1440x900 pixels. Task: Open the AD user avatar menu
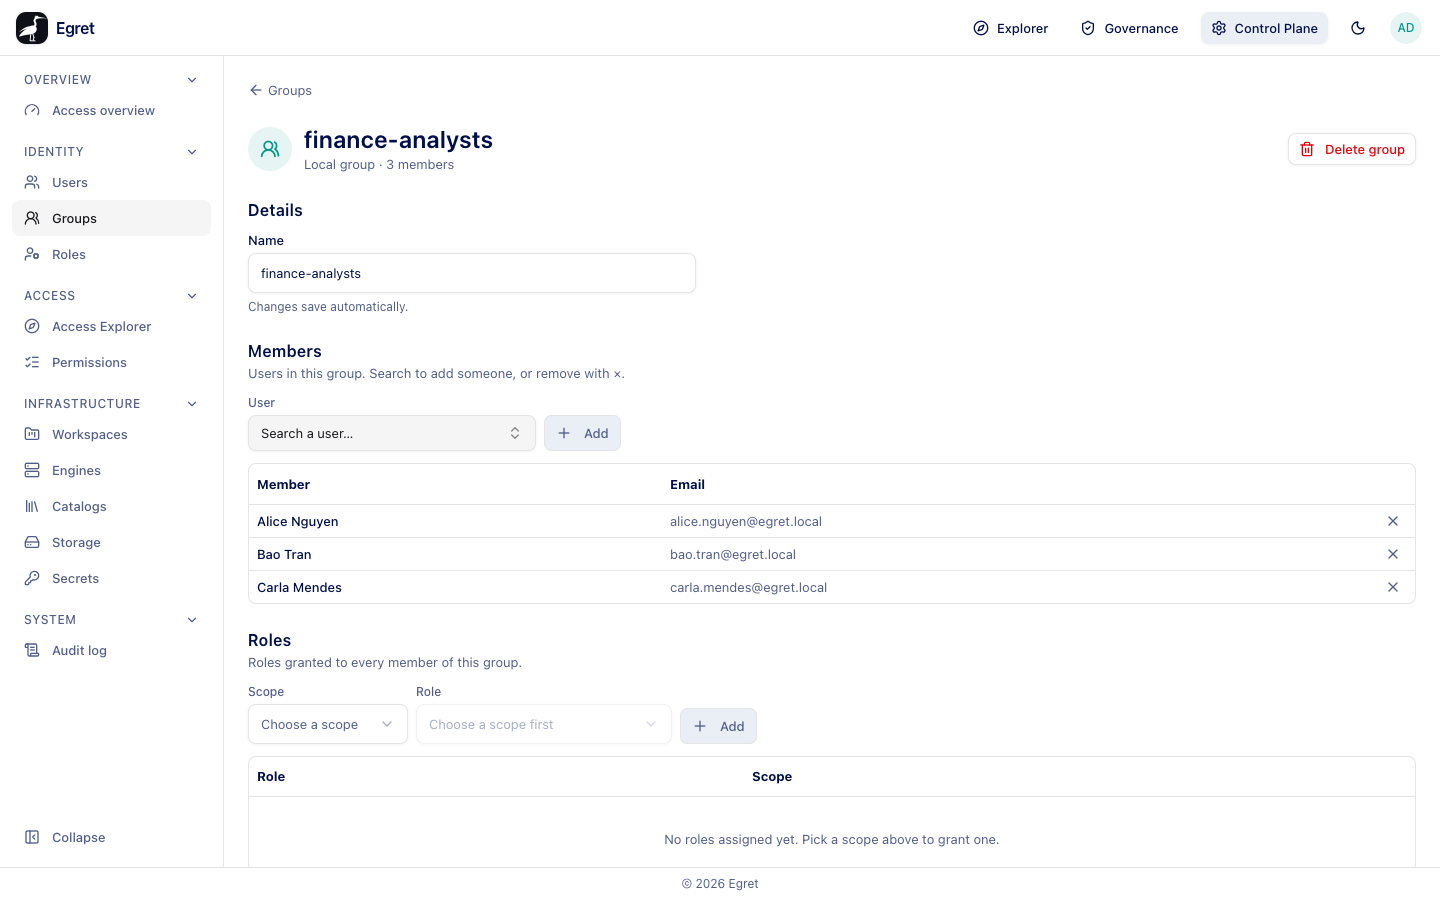[1406, 28]
